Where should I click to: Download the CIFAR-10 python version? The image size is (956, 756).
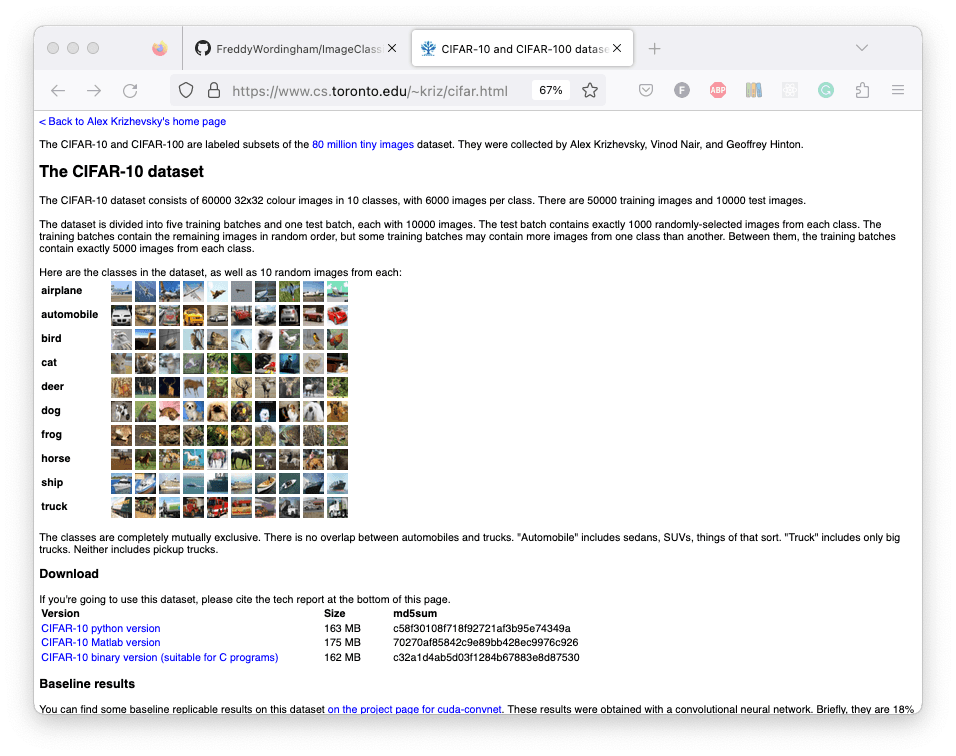101,629
